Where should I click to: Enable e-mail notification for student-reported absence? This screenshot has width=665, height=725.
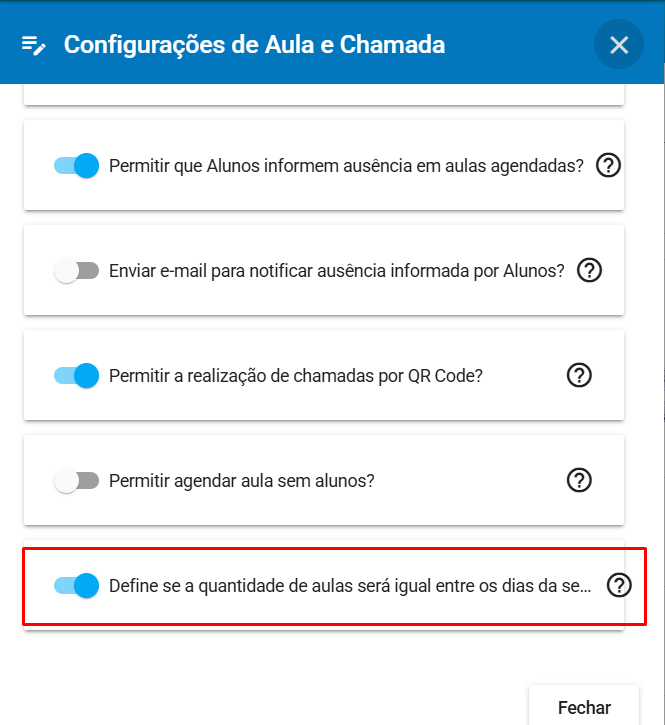click(76, 270)
